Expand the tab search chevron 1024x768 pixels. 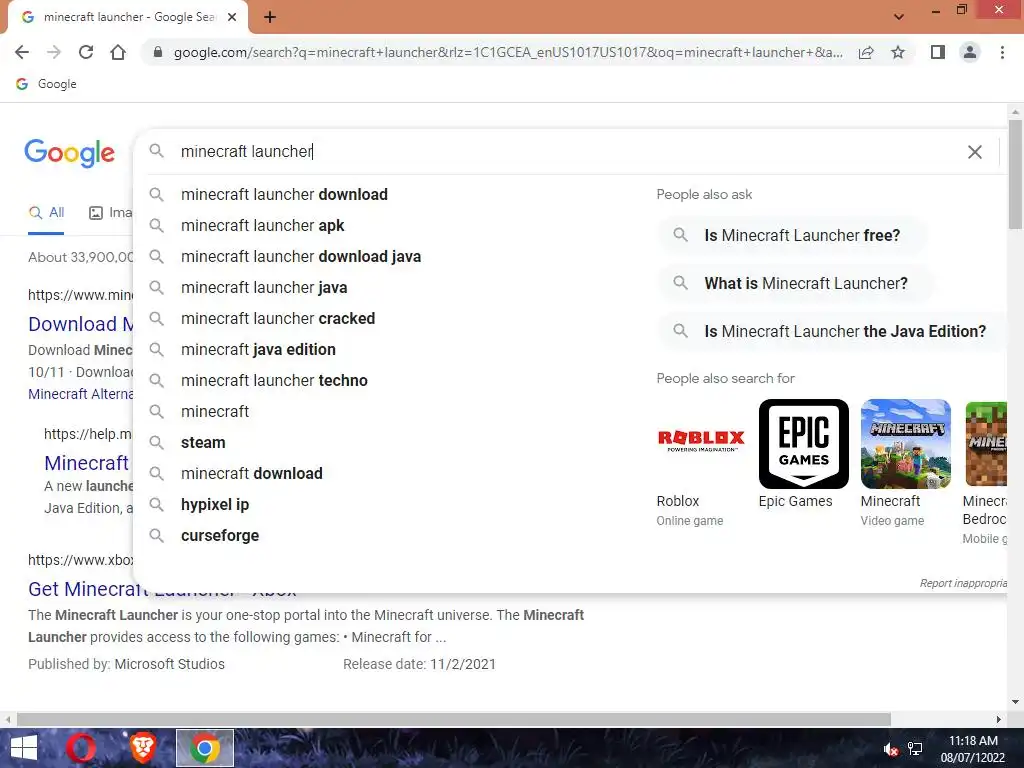(899, 17)
